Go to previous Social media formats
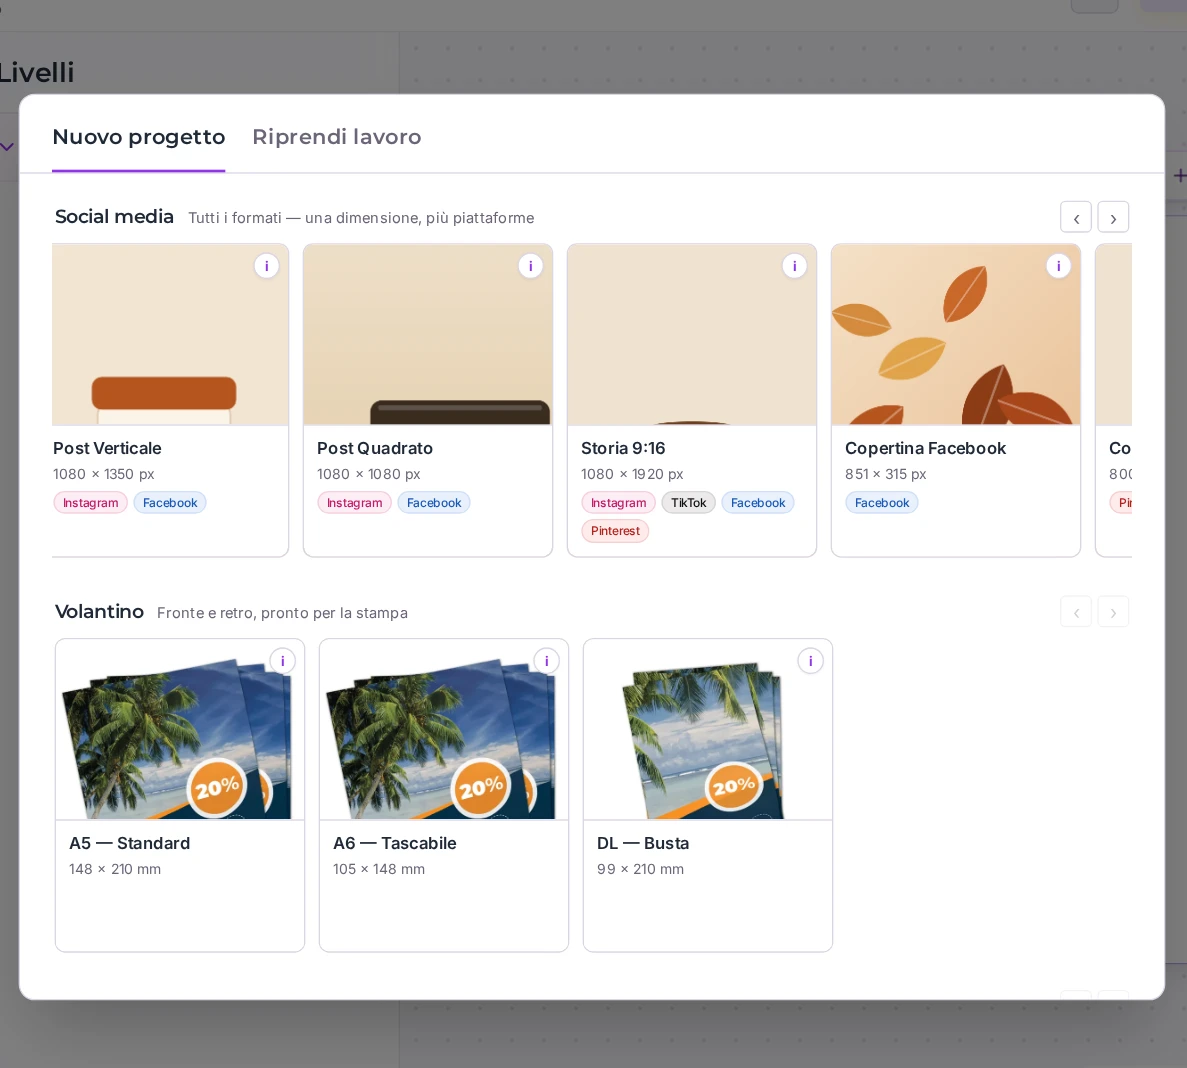1187x1068 pixels. click(x=1076, y=217)
